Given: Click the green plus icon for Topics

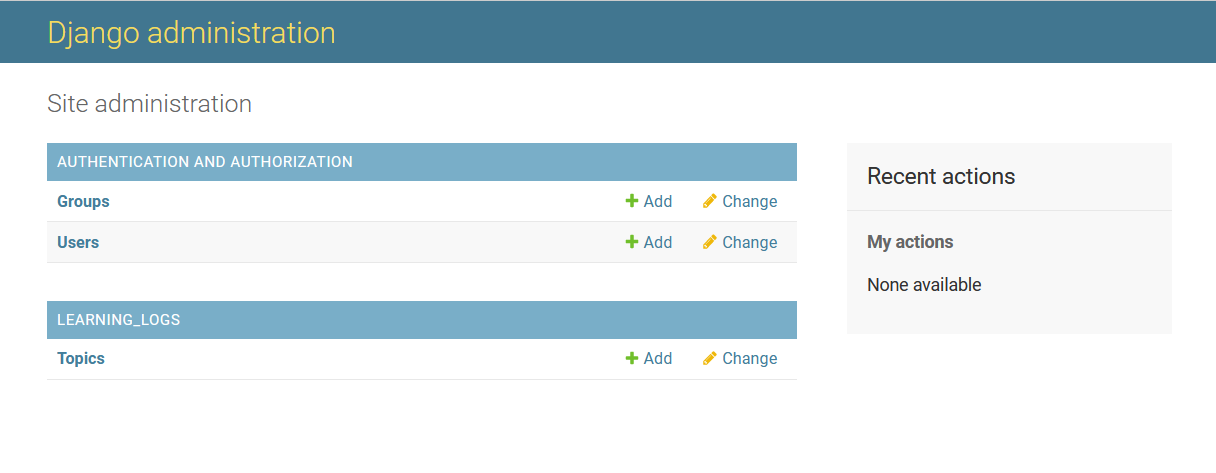Looking at the screenshot, I should click(x=632, y=358).
